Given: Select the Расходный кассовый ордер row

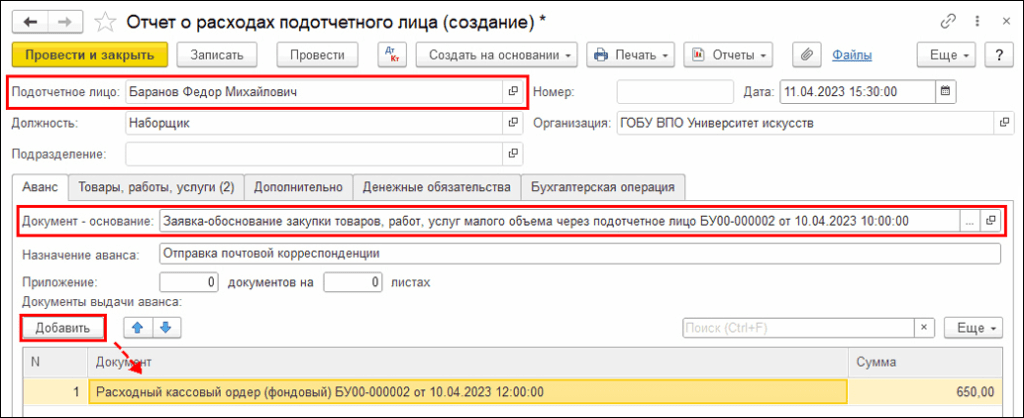Looking at the screenshot, I should pos(468,391).
